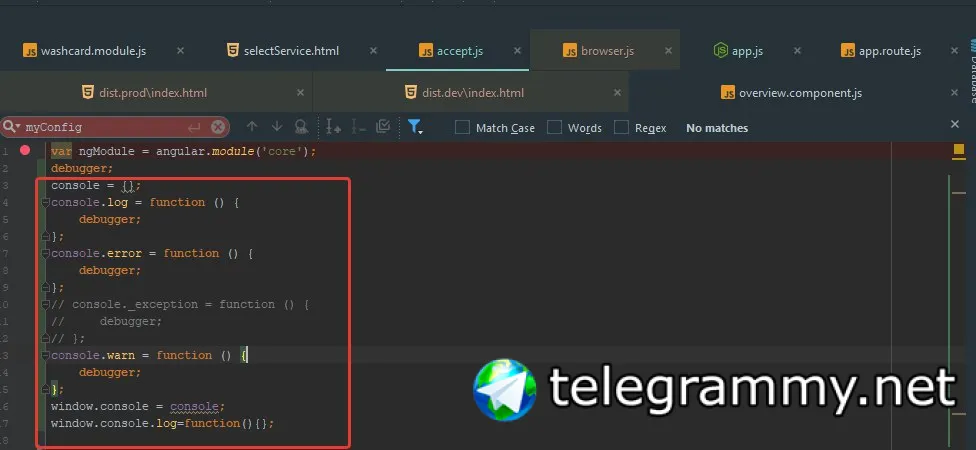Close the overview.component.js tab

[955, 93]
